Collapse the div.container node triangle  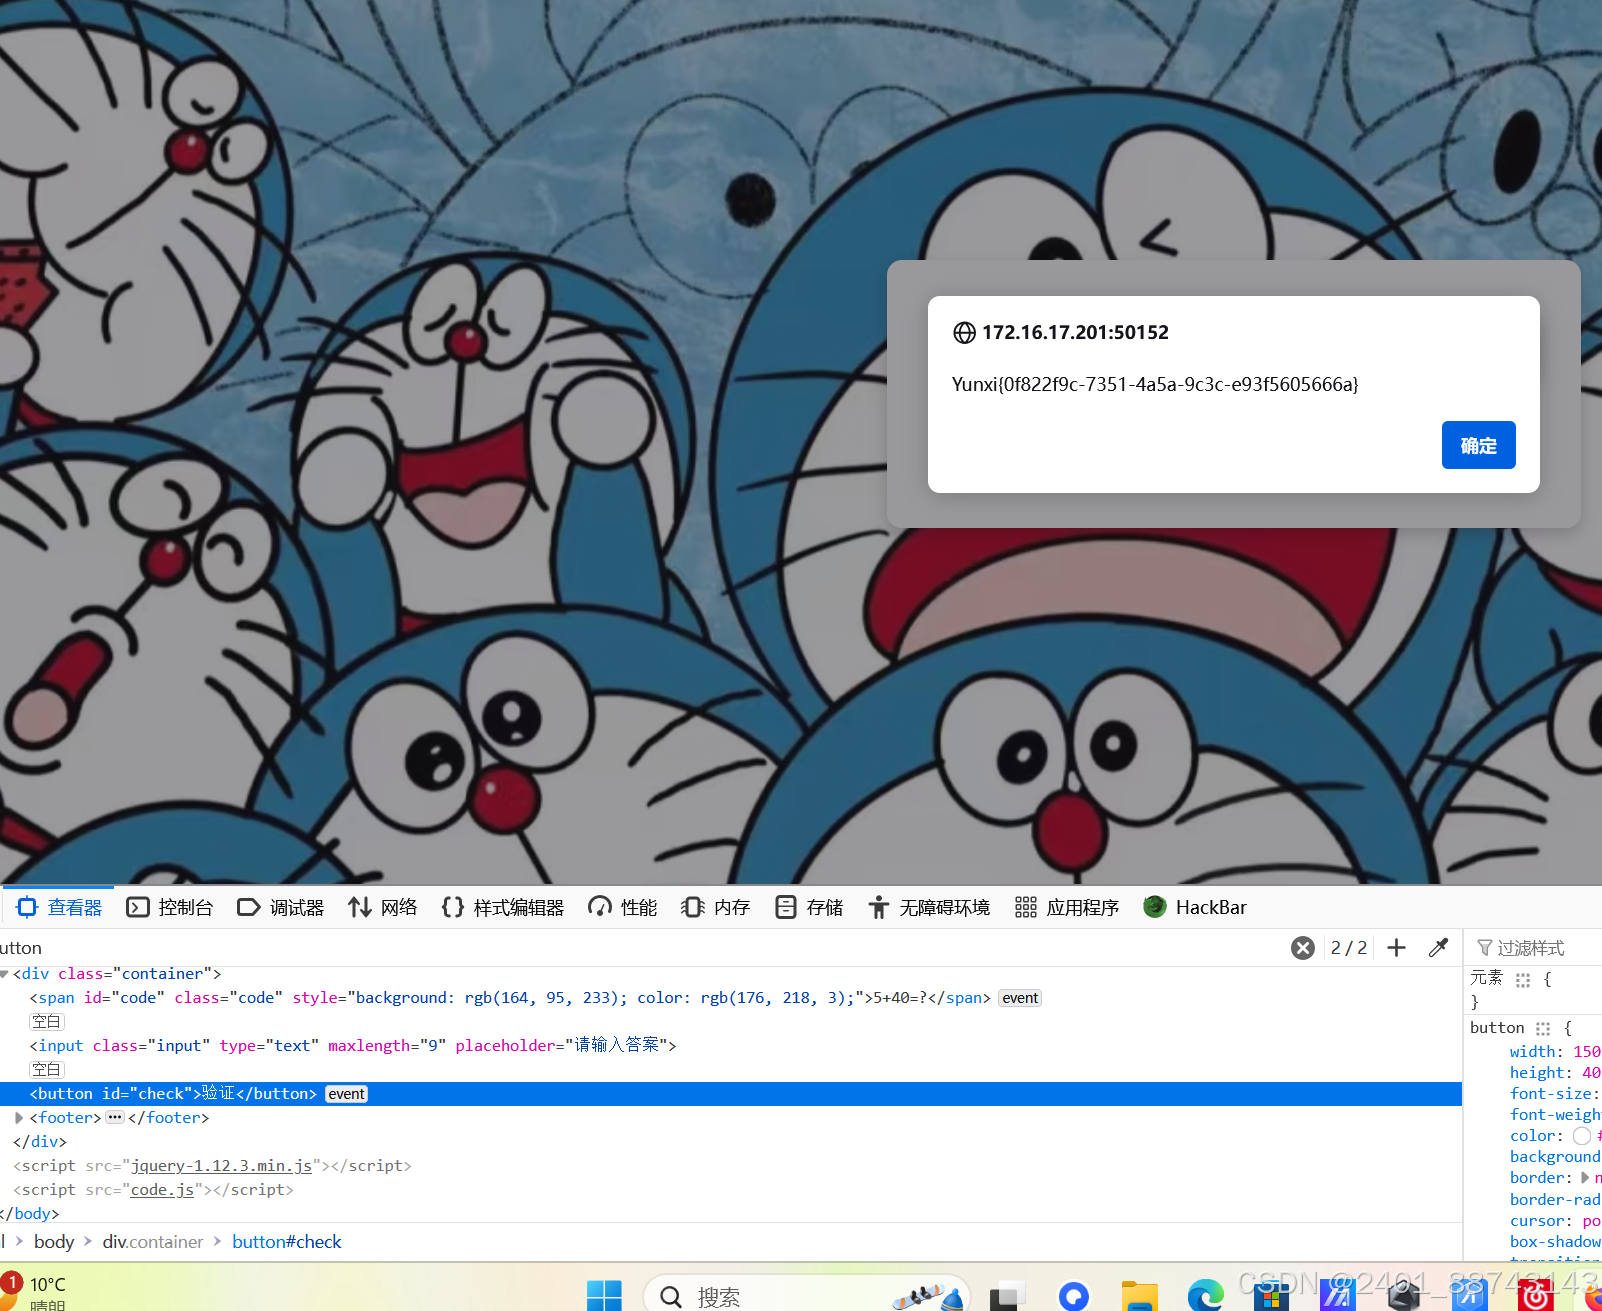(x=5, y=973)
